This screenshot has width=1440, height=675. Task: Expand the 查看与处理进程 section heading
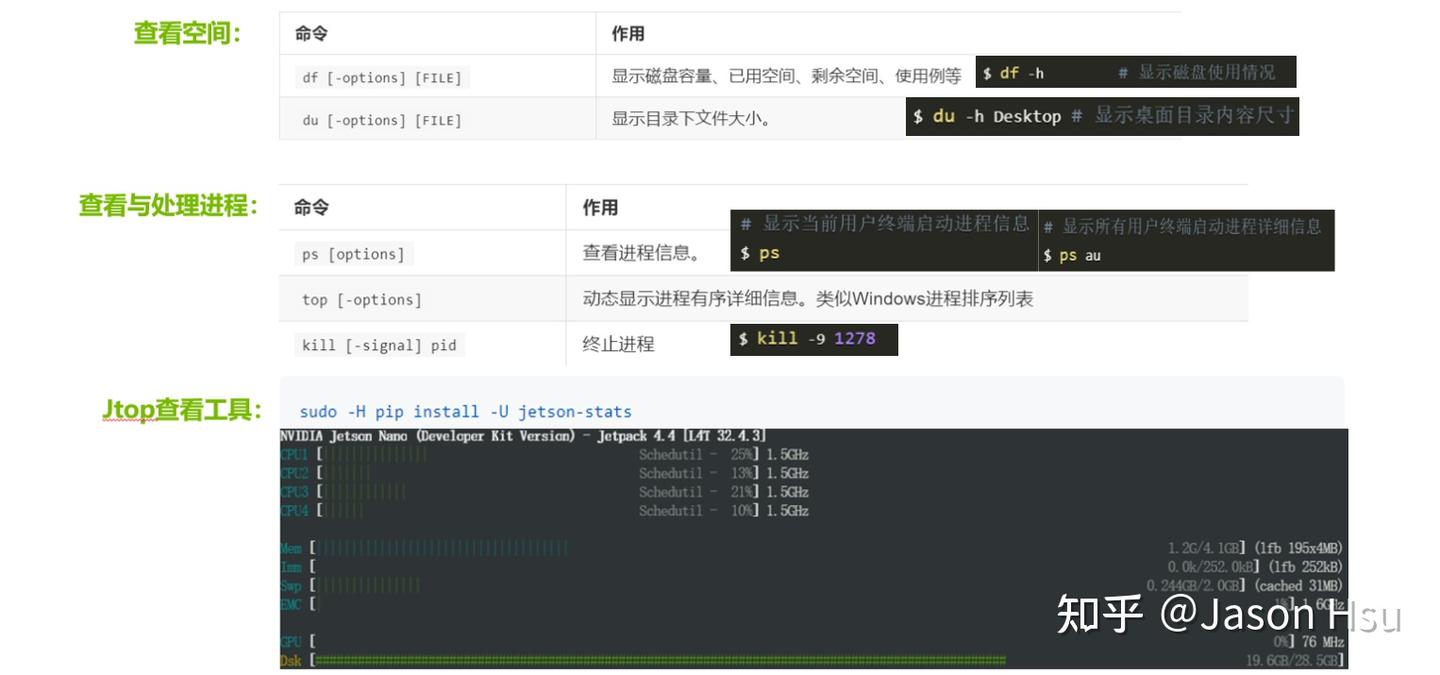(167, 203)
